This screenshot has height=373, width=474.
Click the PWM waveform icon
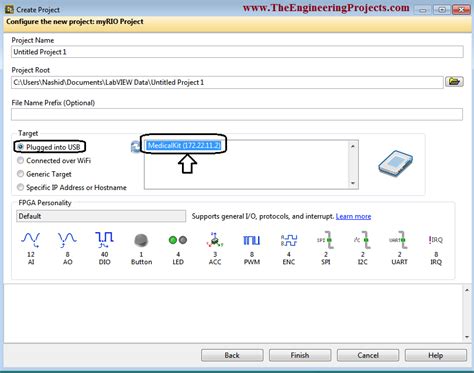(x=252, y=240)
